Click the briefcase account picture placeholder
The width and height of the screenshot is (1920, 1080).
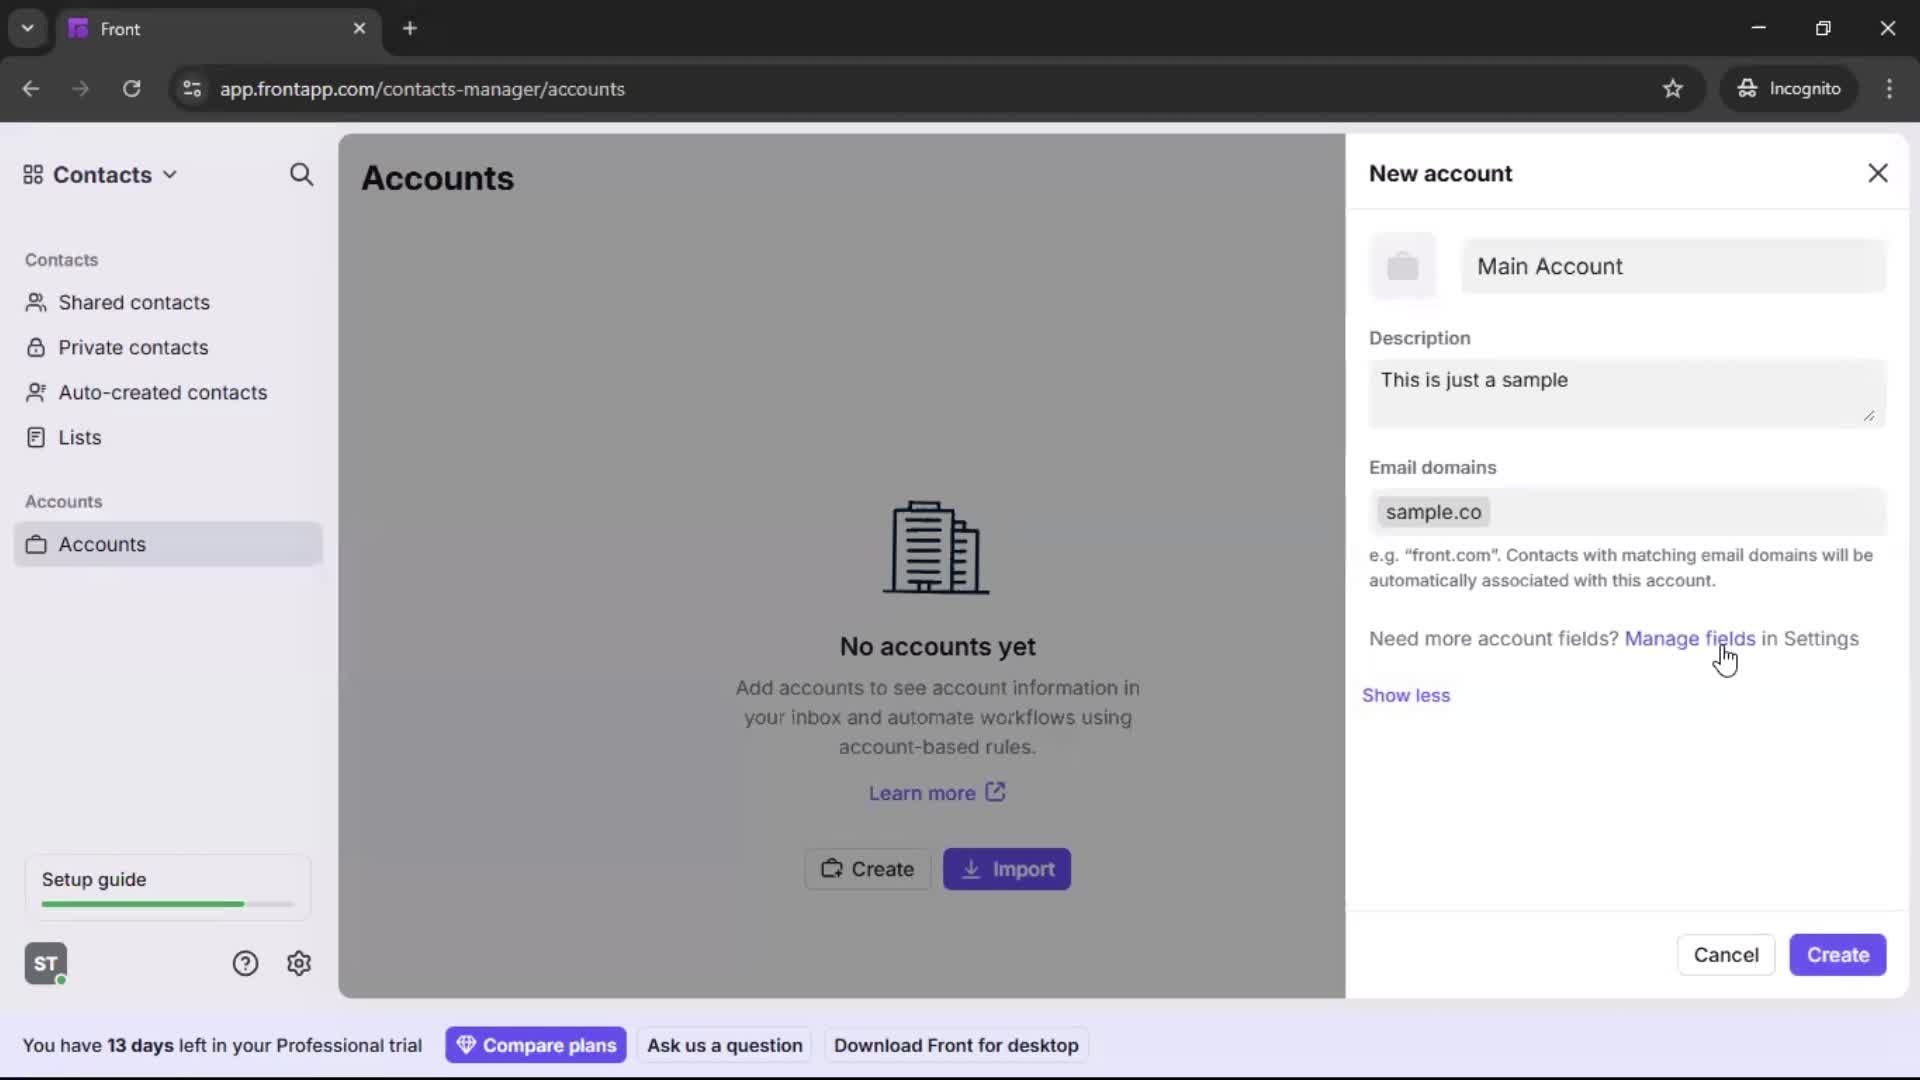(1403, 265)
